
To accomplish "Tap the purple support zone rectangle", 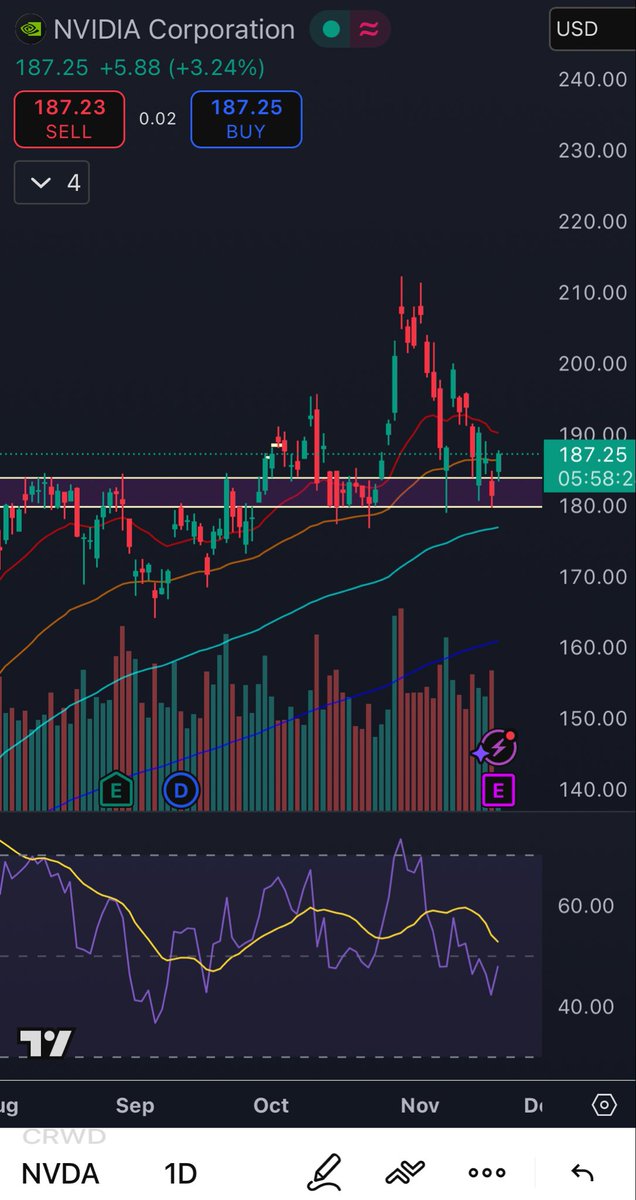I will point(271,492).
